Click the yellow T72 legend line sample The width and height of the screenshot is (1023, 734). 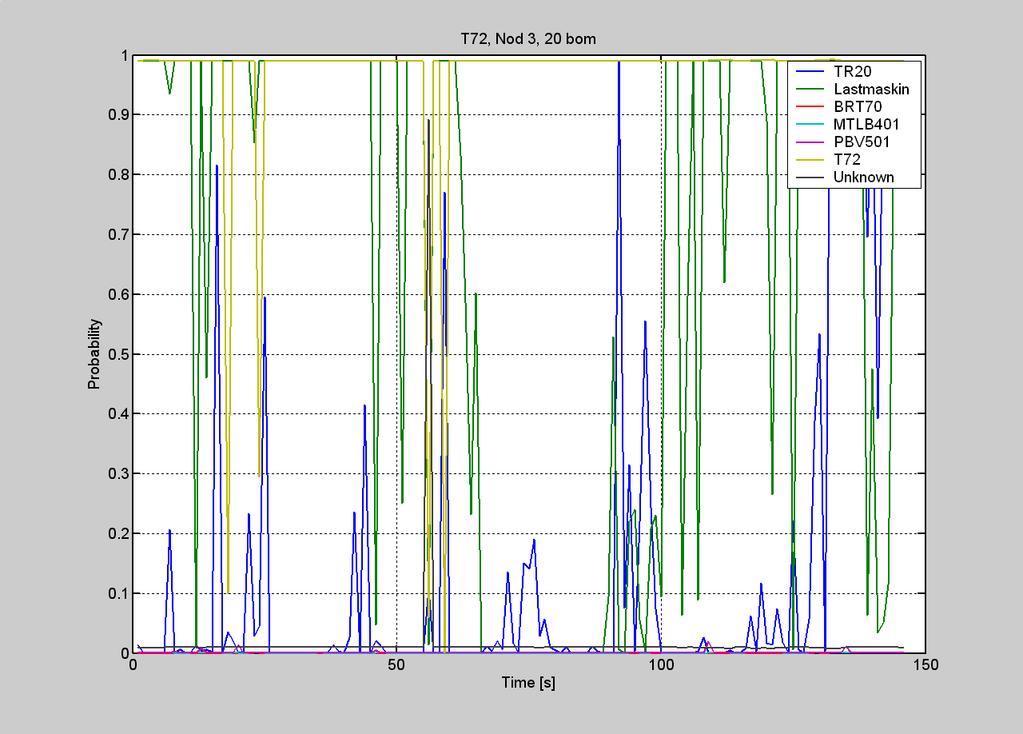click(x=810, y=160)
